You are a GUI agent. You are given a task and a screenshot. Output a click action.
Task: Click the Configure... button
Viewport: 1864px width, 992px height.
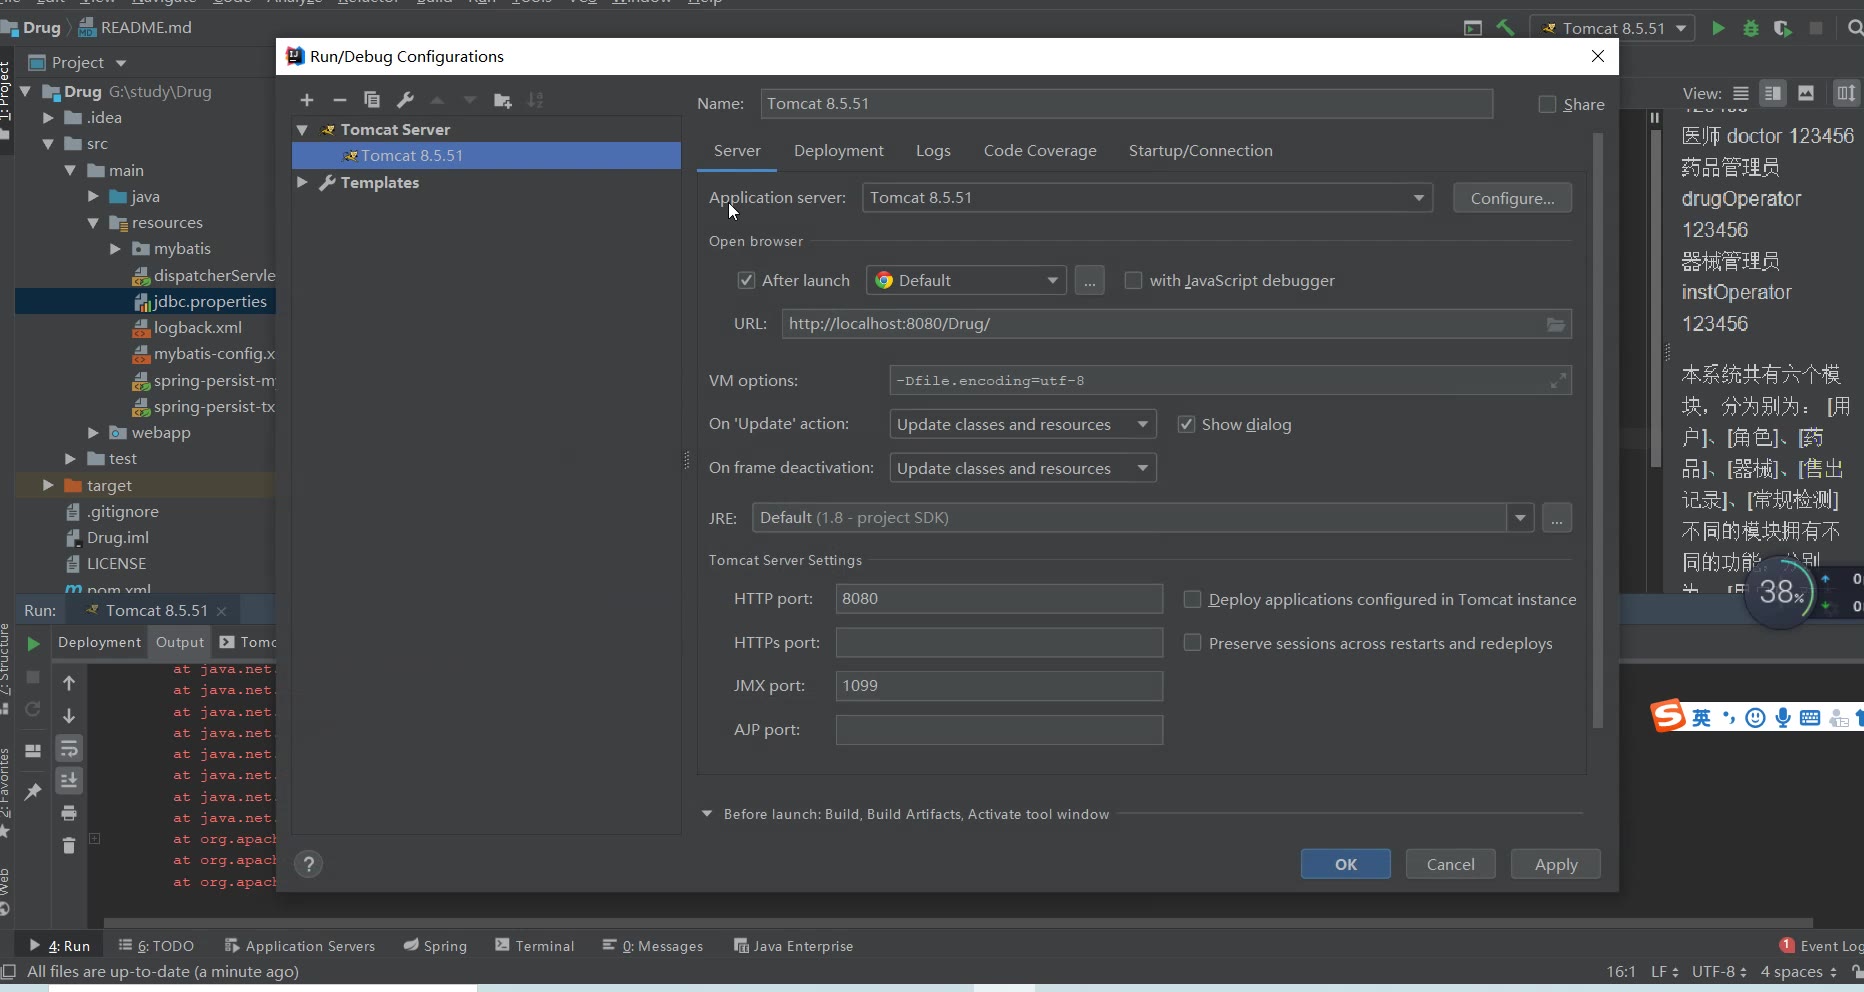coord(1512,198)
